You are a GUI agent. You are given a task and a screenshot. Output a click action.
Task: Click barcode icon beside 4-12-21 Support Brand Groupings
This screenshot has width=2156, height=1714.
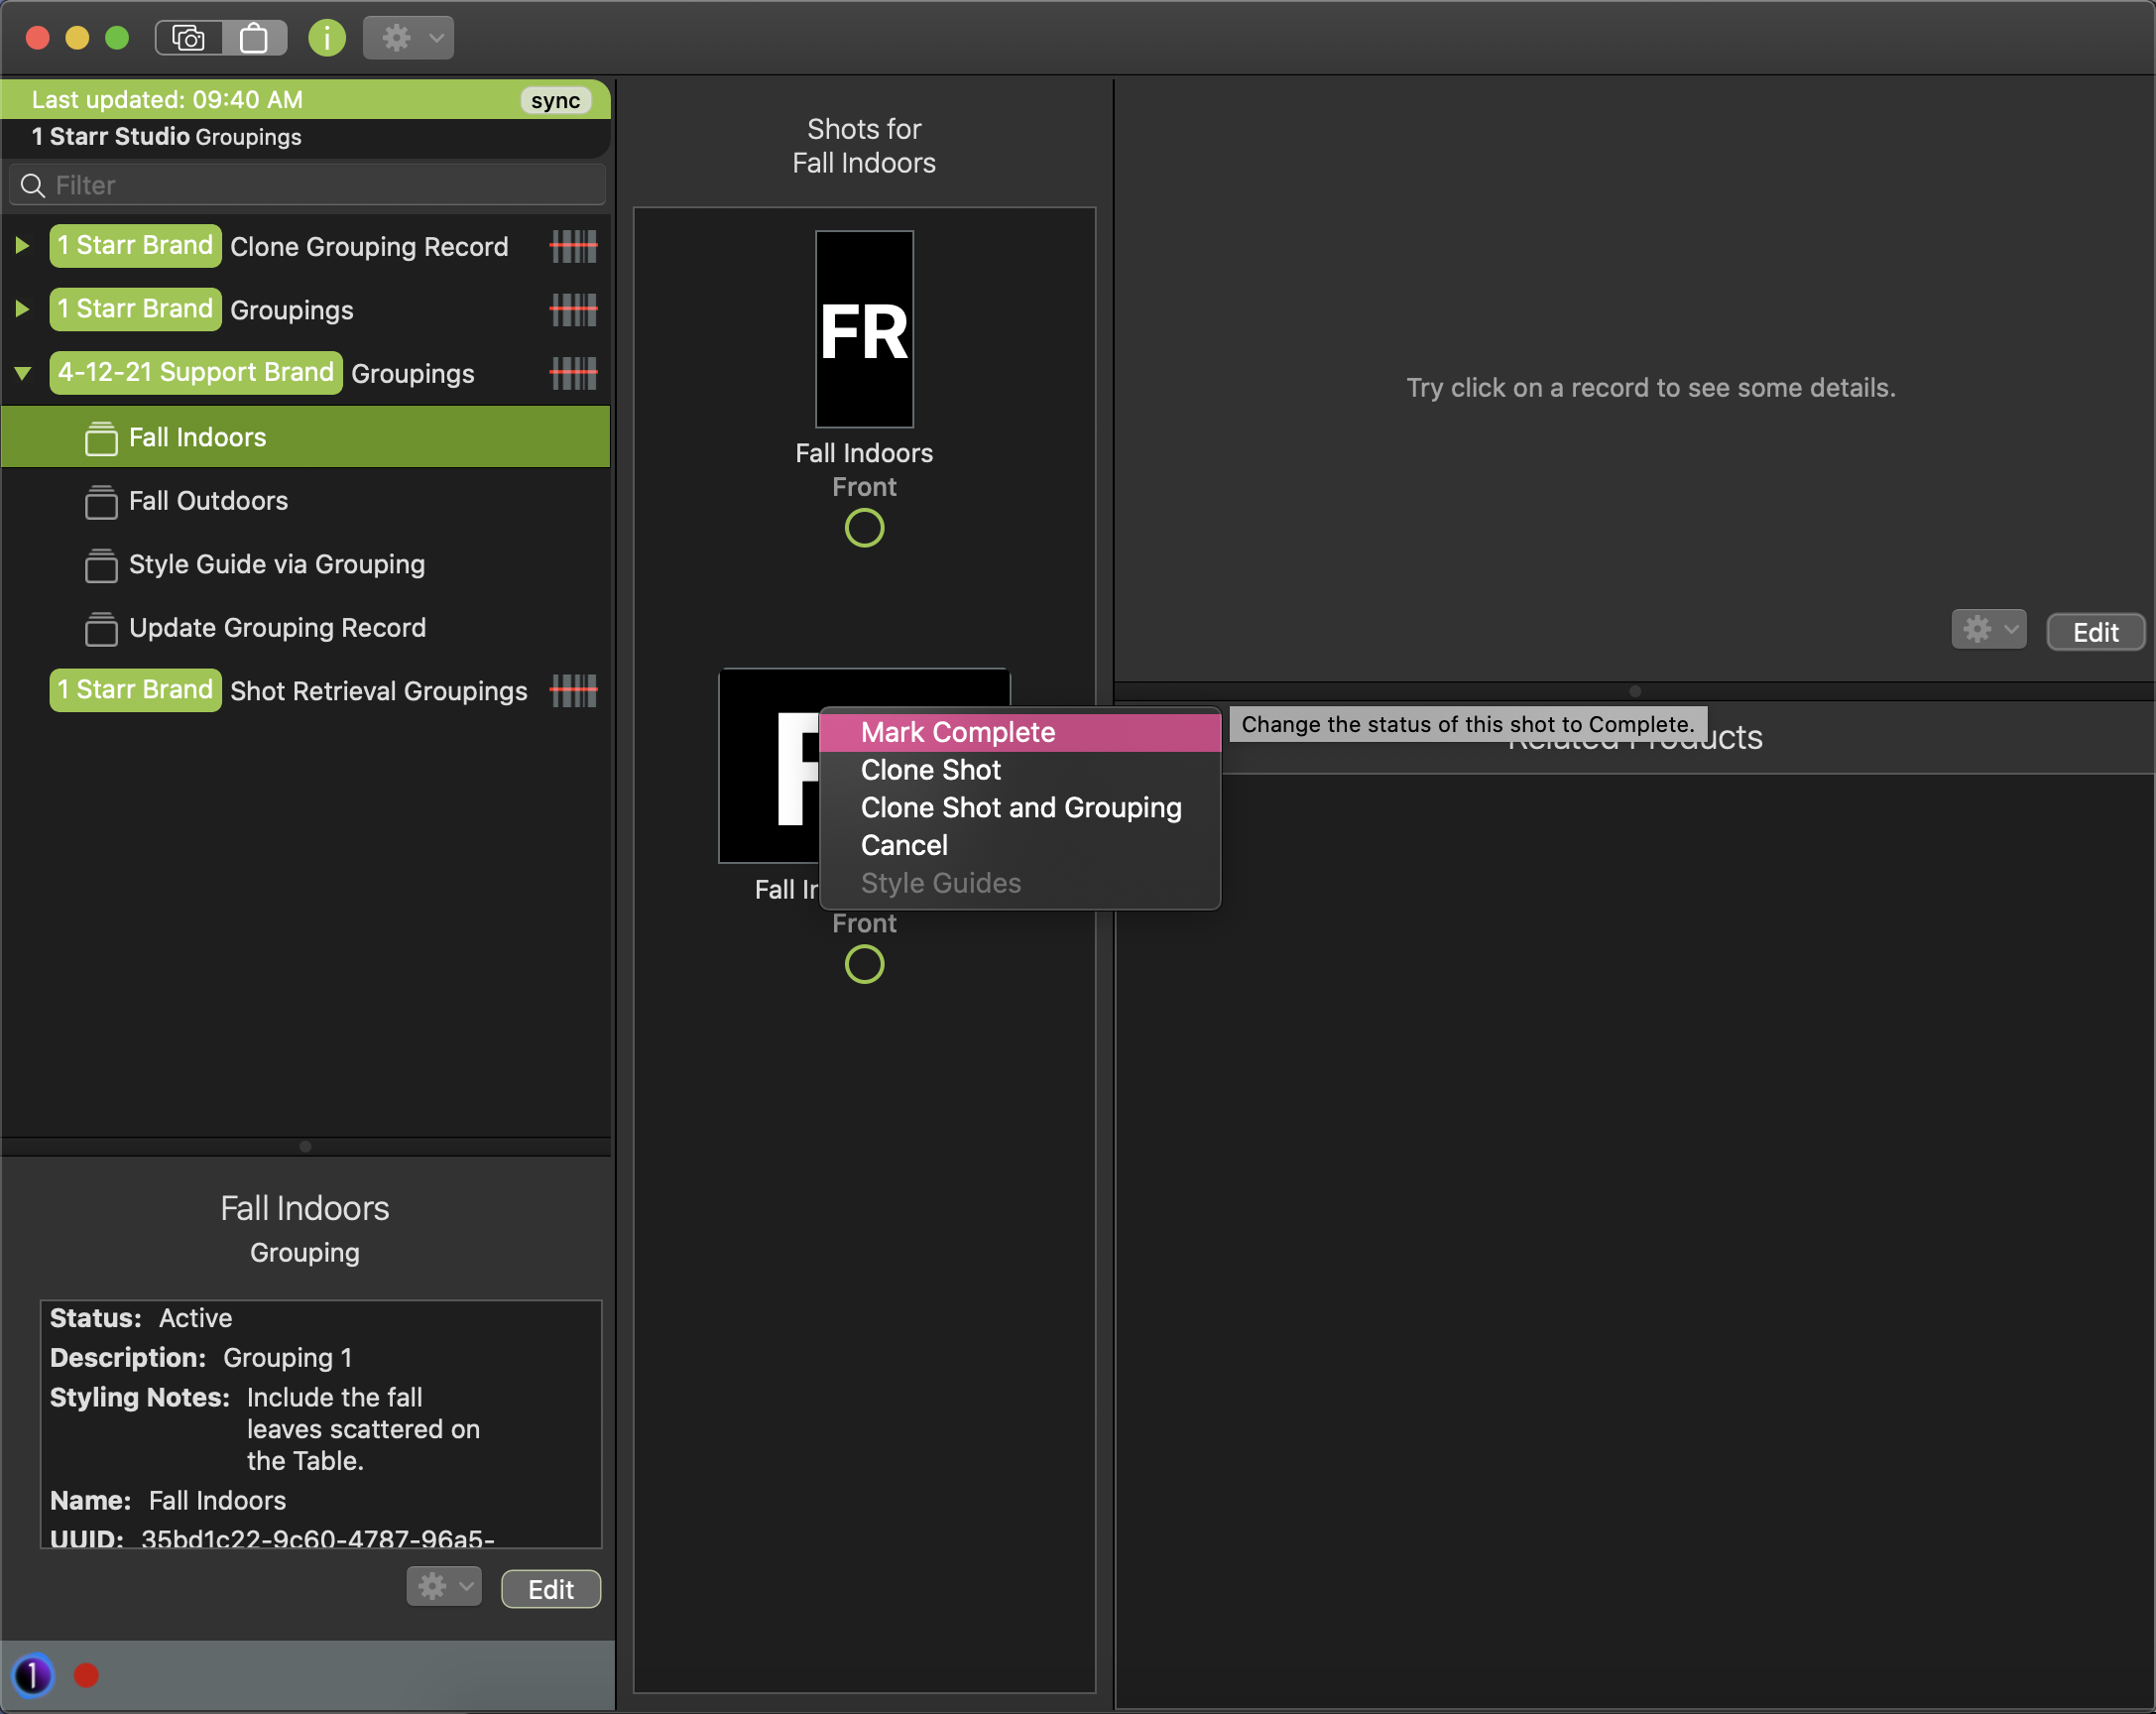click(573, 373)
